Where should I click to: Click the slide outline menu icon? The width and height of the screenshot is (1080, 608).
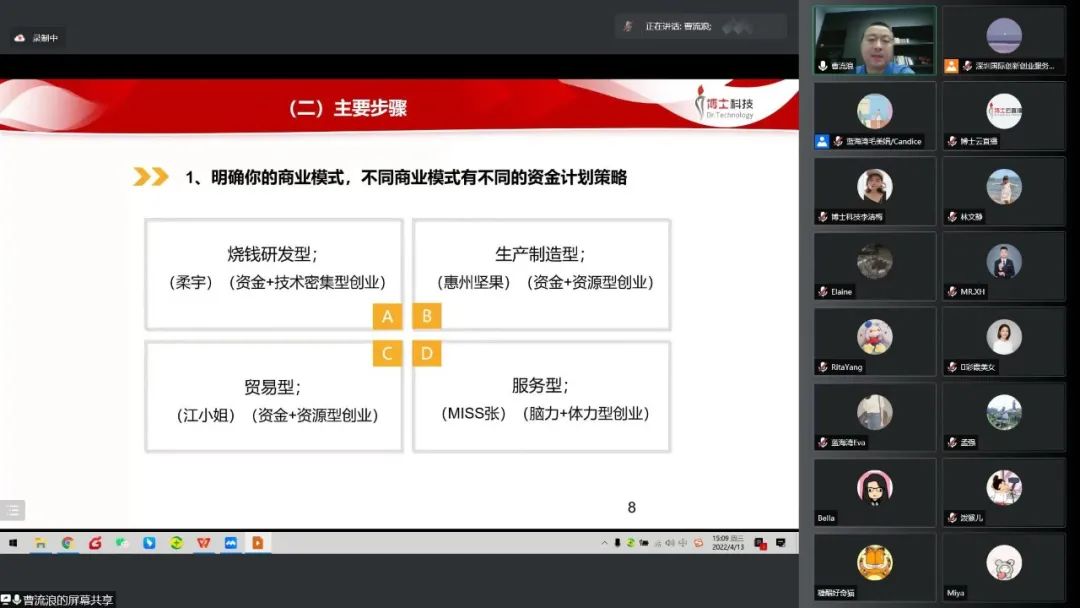coord(12,510)
